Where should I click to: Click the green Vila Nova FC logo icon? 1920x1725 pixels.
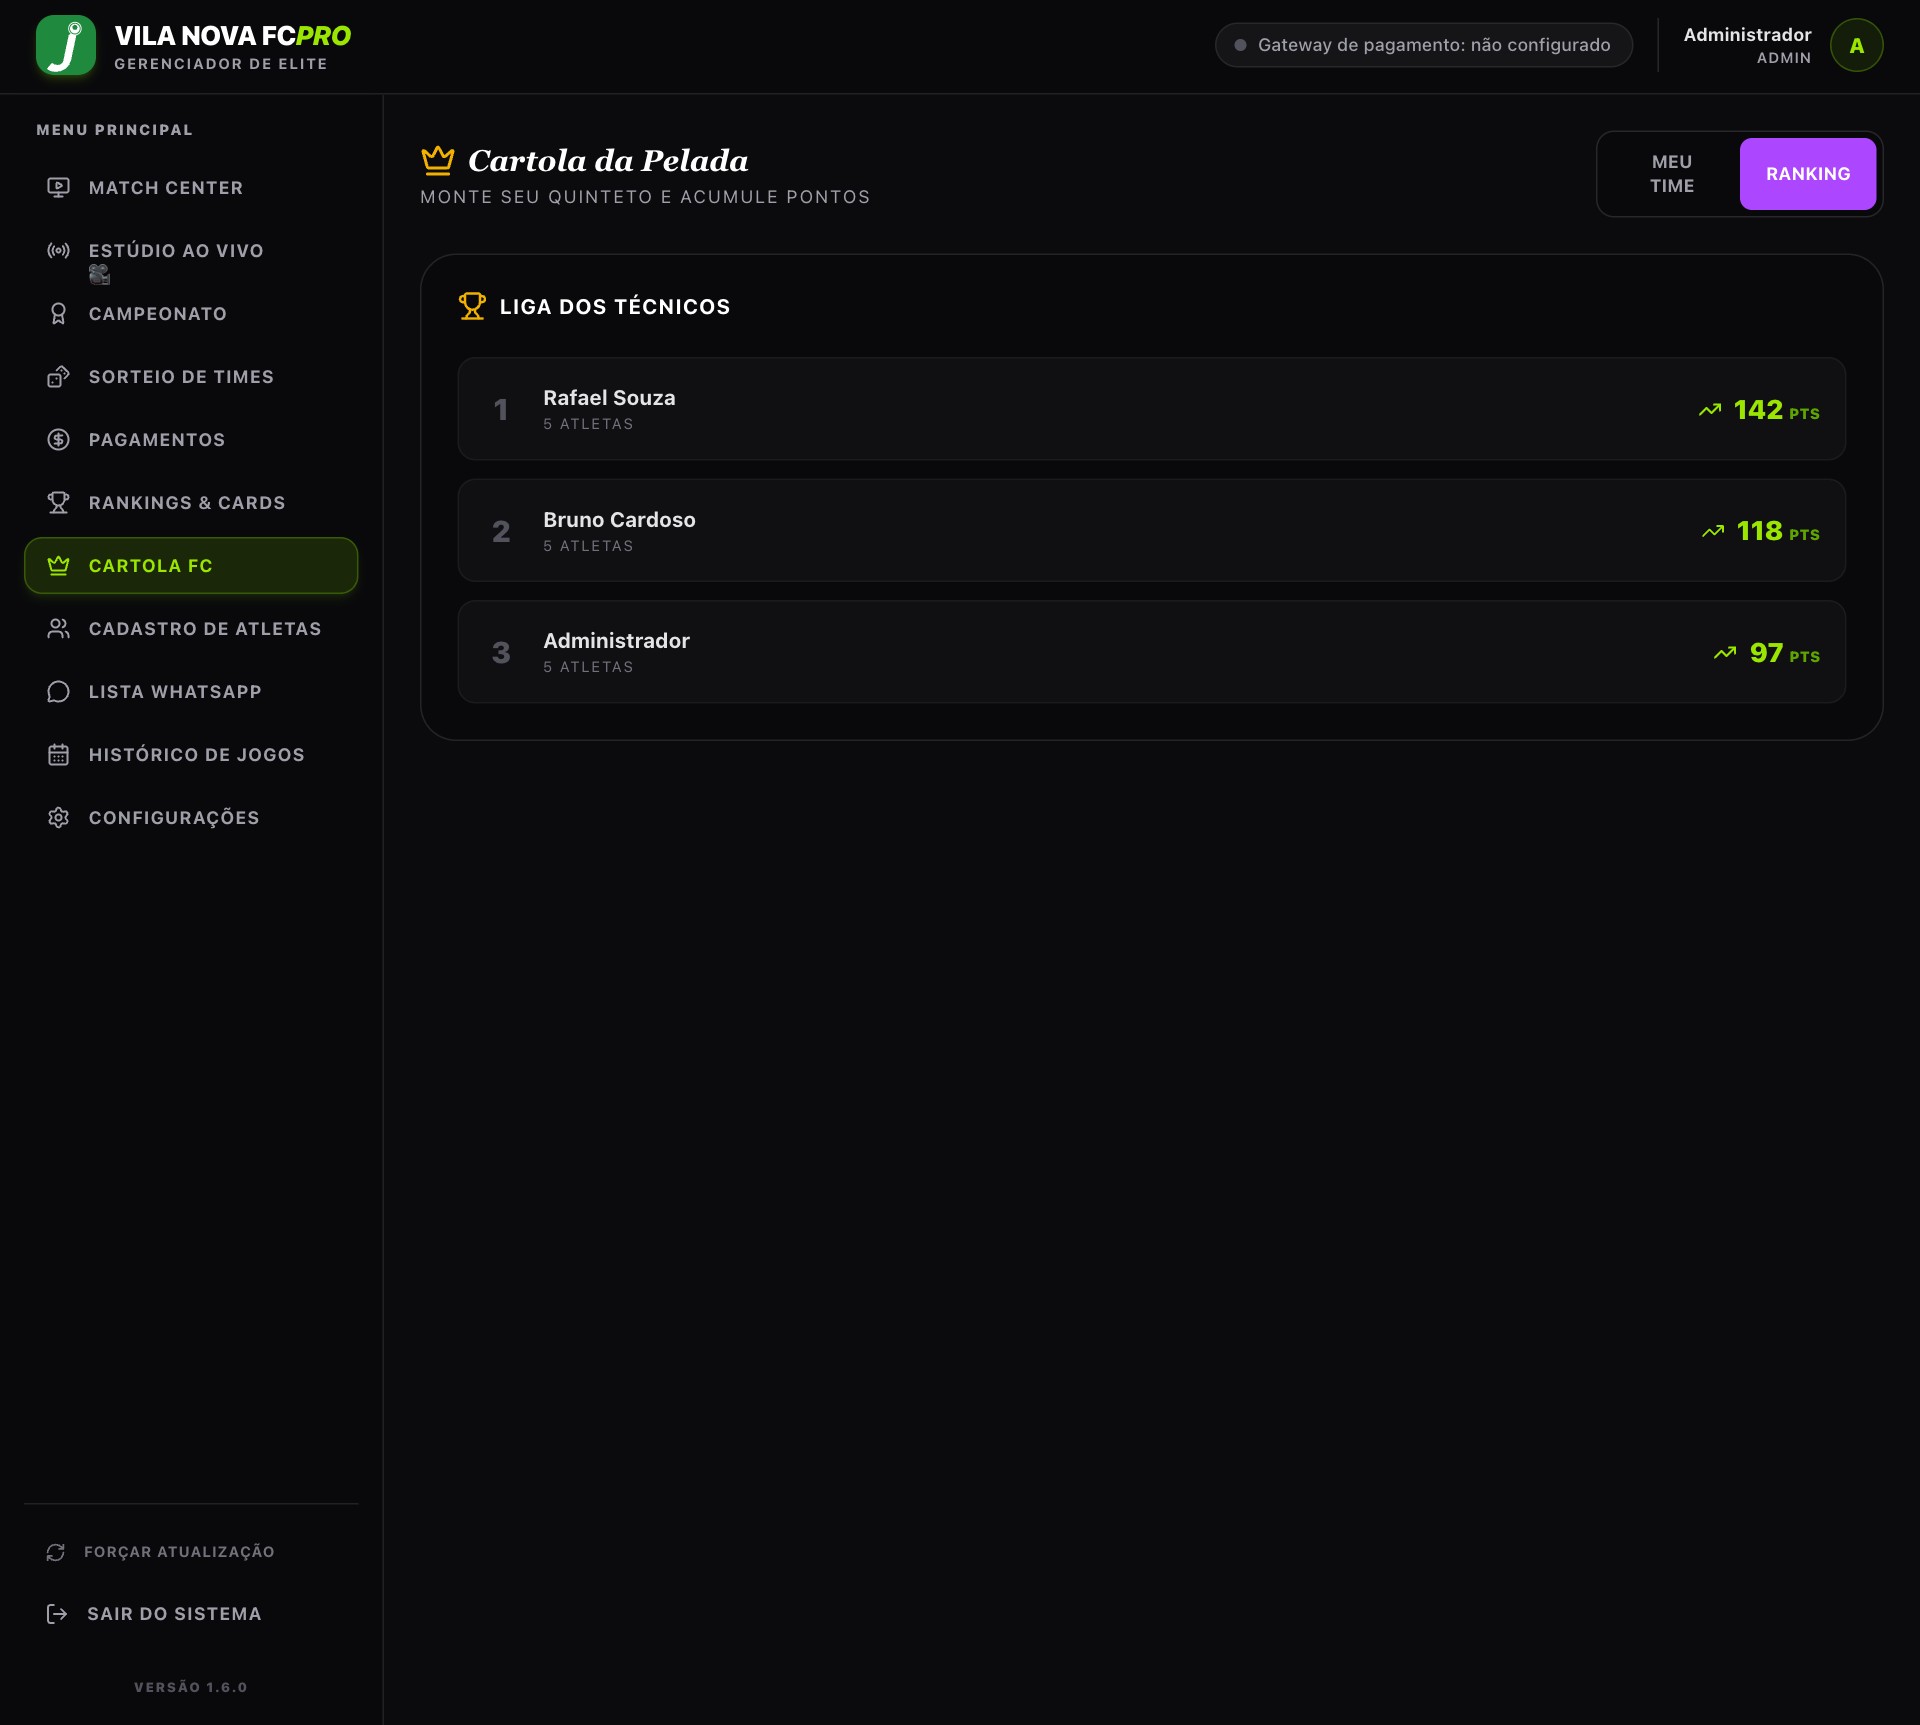66,45
